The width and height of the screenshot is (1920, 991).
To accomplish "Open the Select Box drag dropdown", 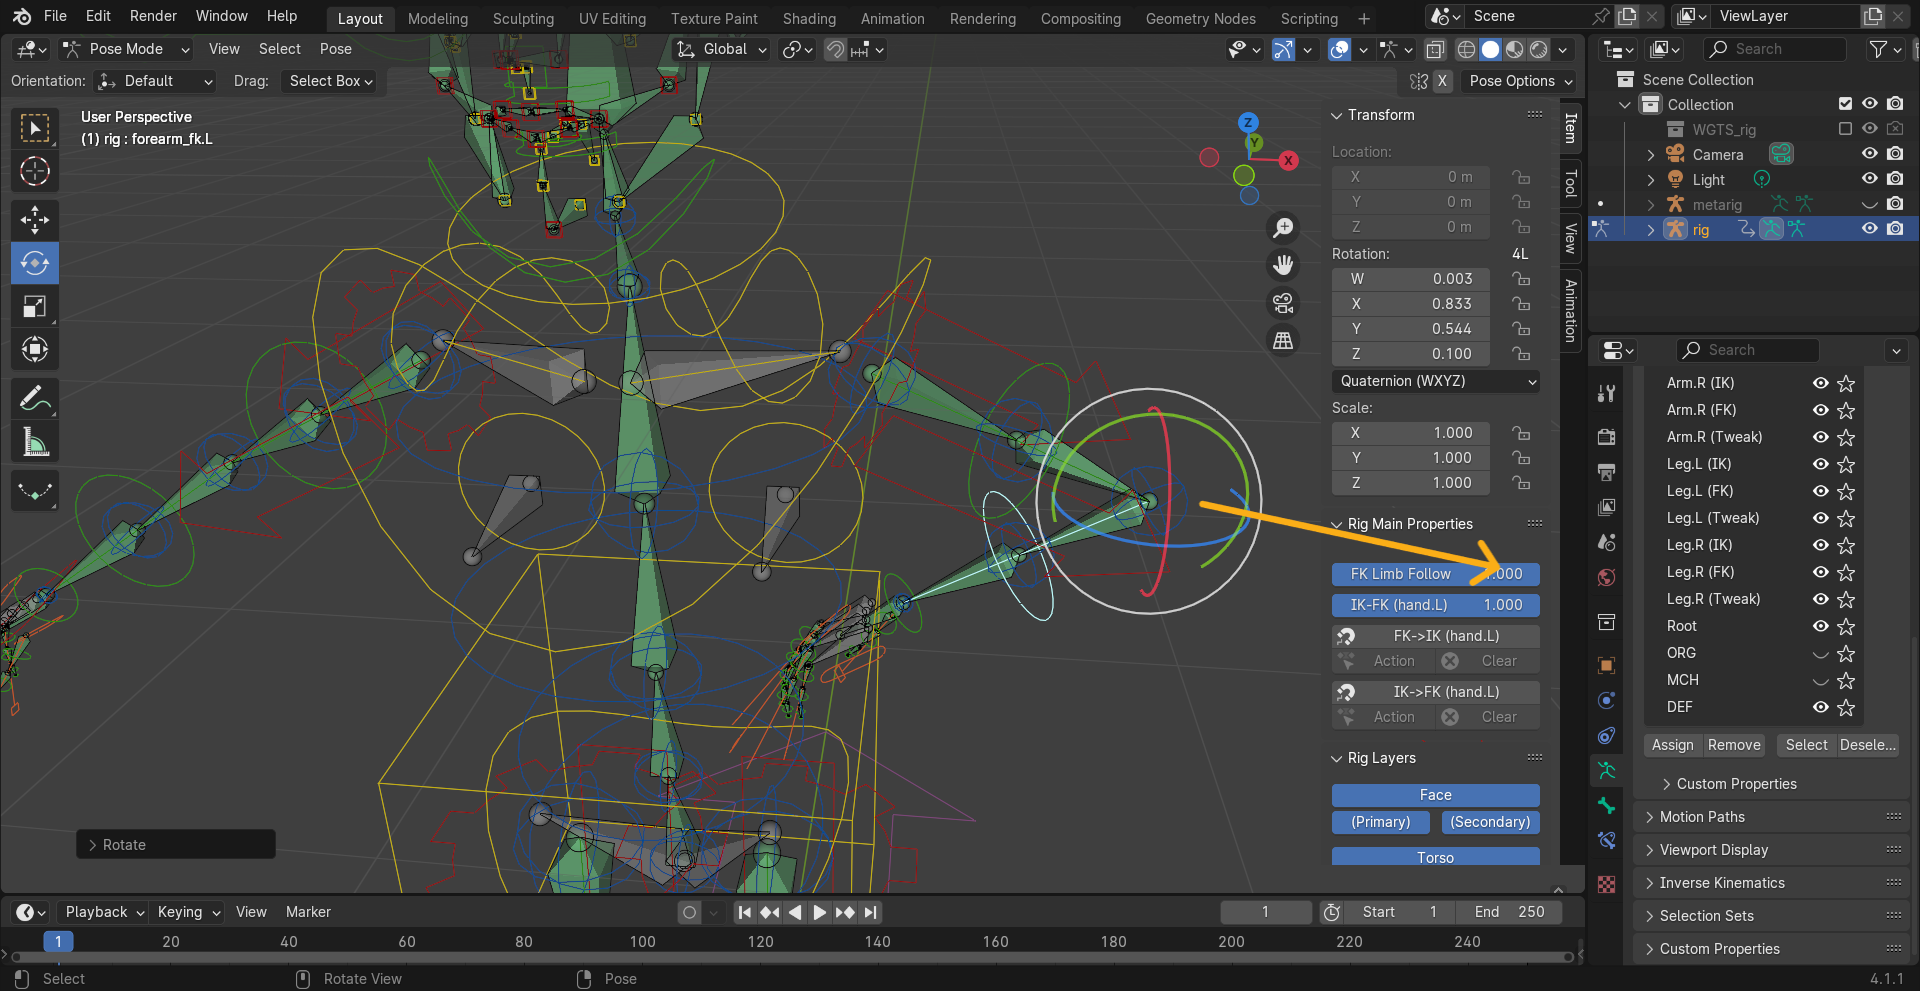I will point(331,81).
